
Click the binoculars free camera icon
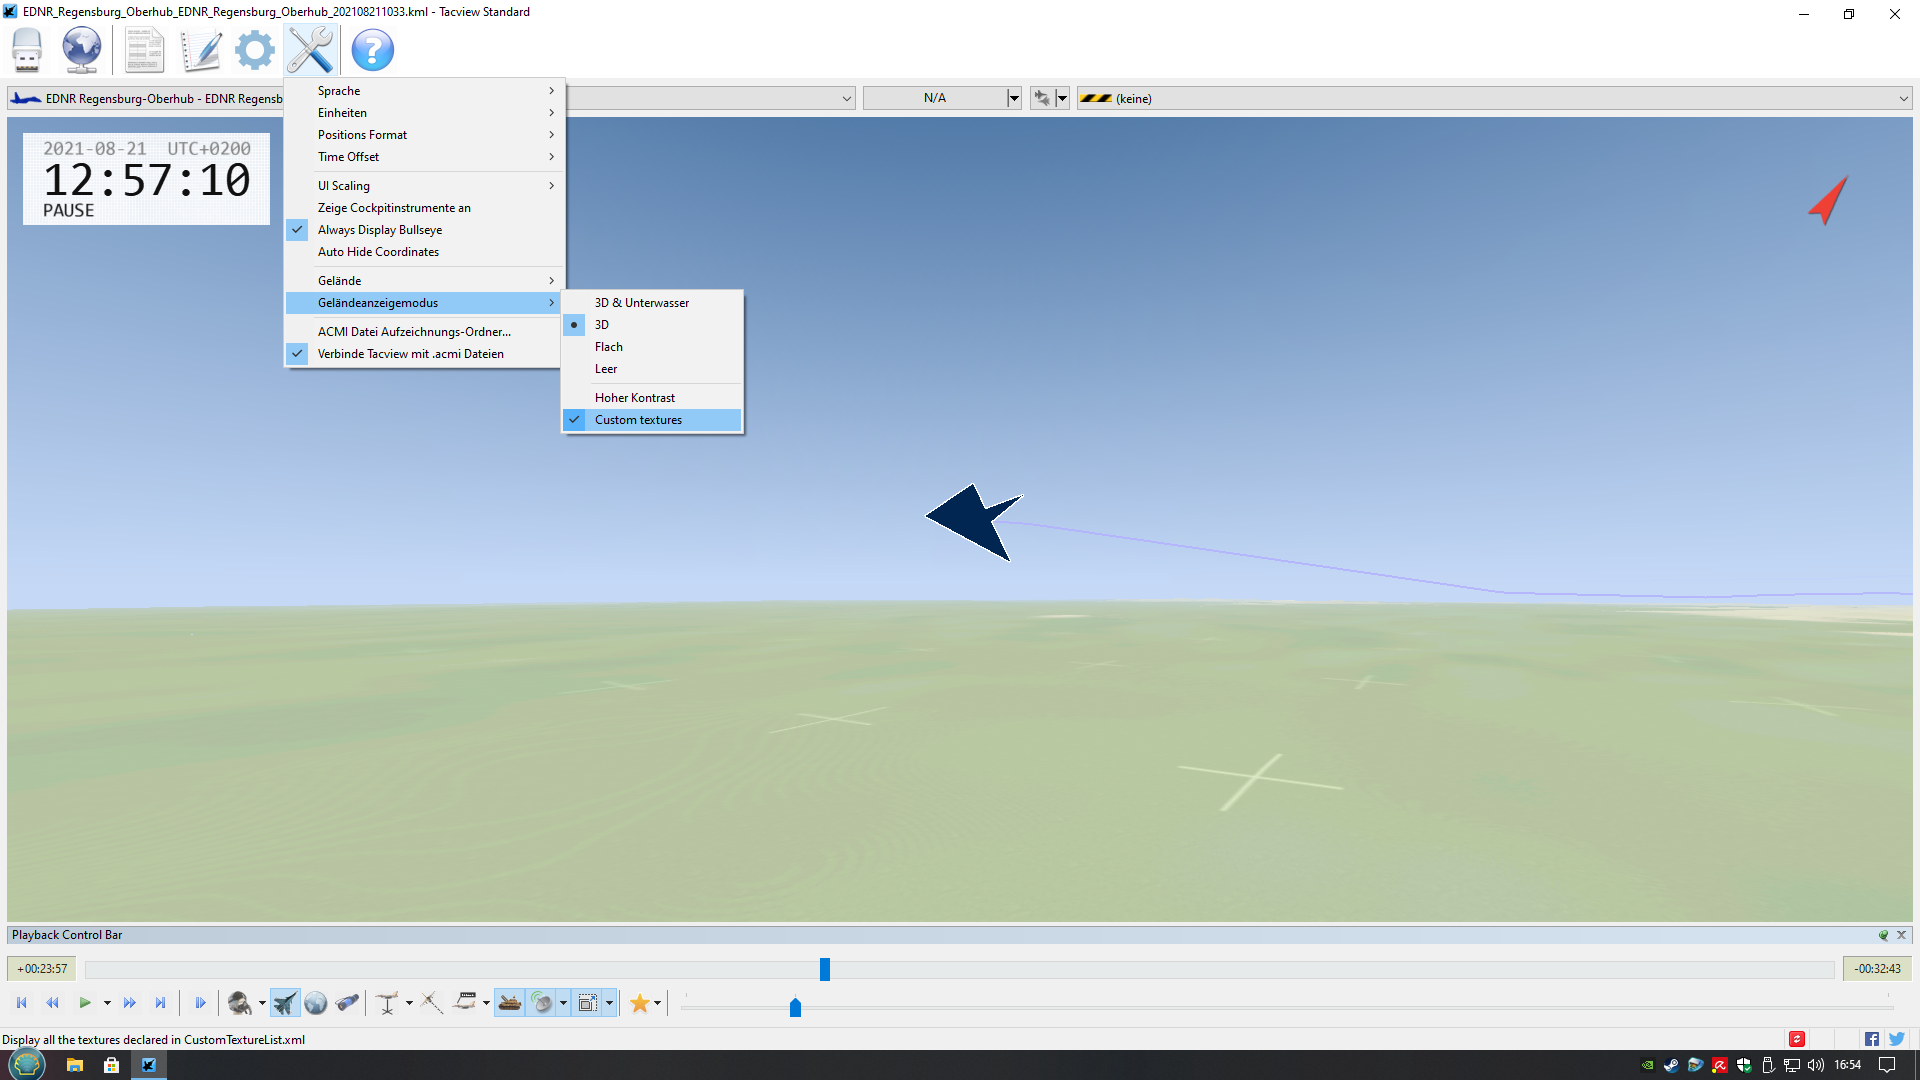point(347,1003)
